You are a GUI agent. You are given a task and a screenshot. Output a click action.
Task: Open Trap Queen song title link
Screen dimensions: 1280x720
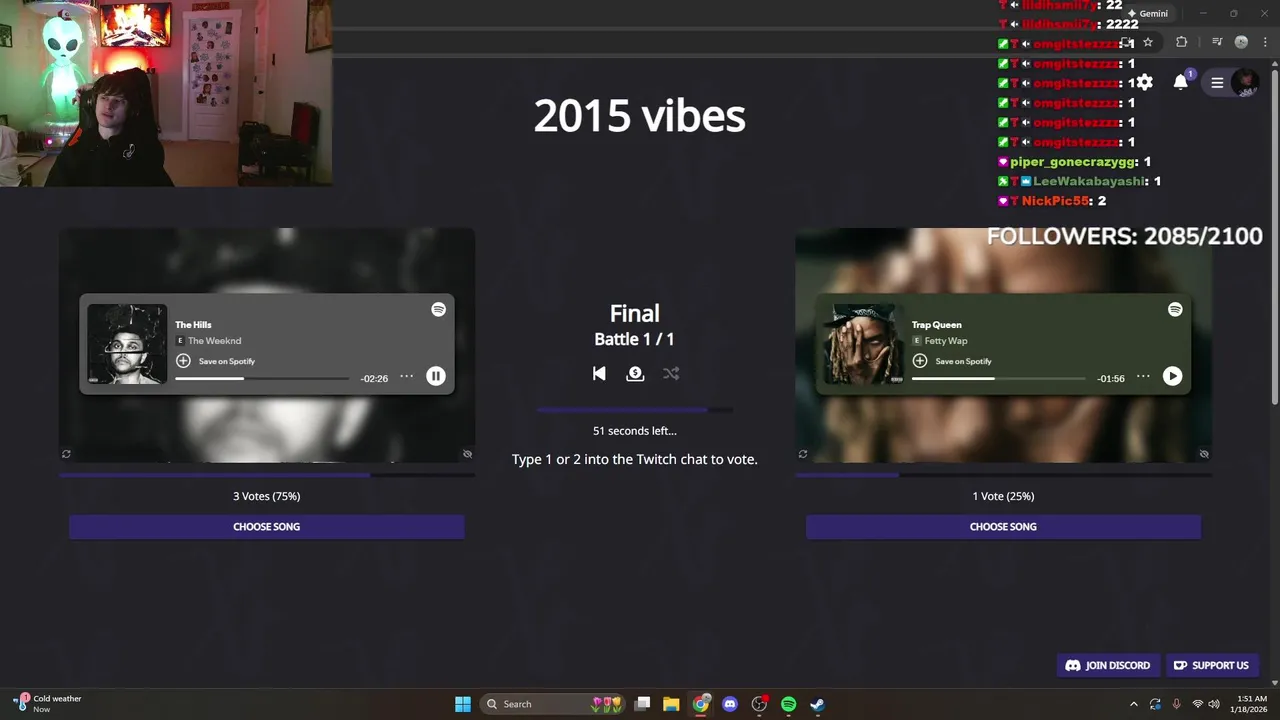[937, 325]
